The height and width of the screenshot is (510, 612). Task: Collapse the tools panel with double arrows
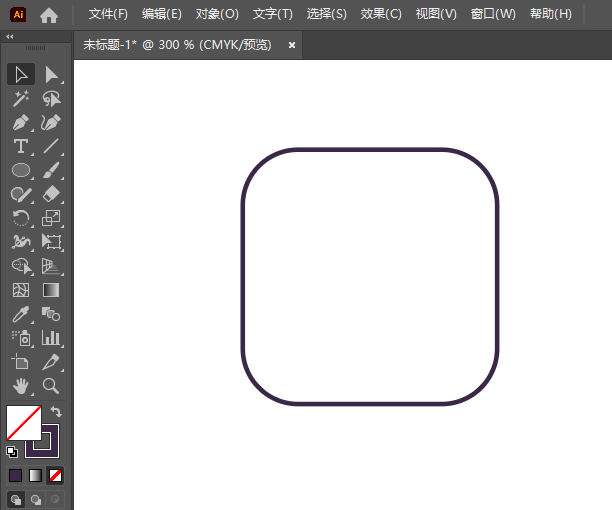(10, 36)
